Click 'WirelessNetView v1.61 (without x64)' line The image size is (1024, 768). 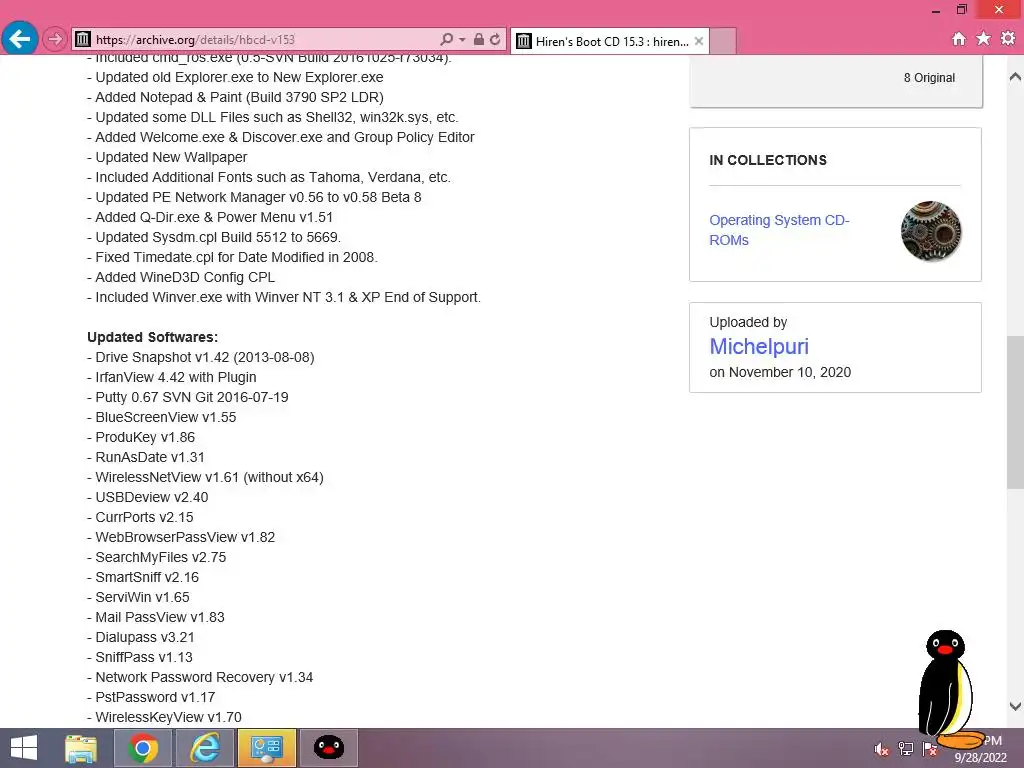click(205, 477)
